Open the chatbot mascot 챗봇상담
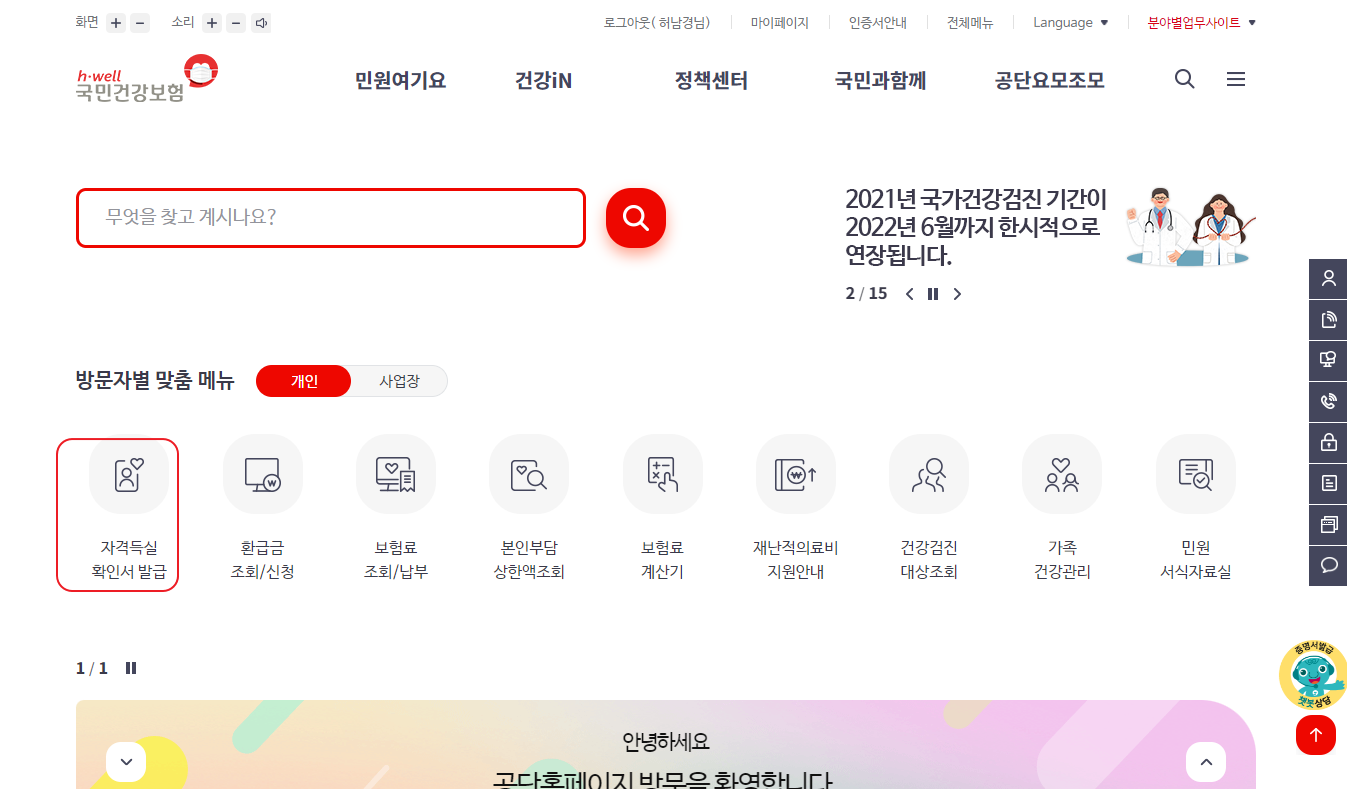1347x789 pixels. (1314, 675)
